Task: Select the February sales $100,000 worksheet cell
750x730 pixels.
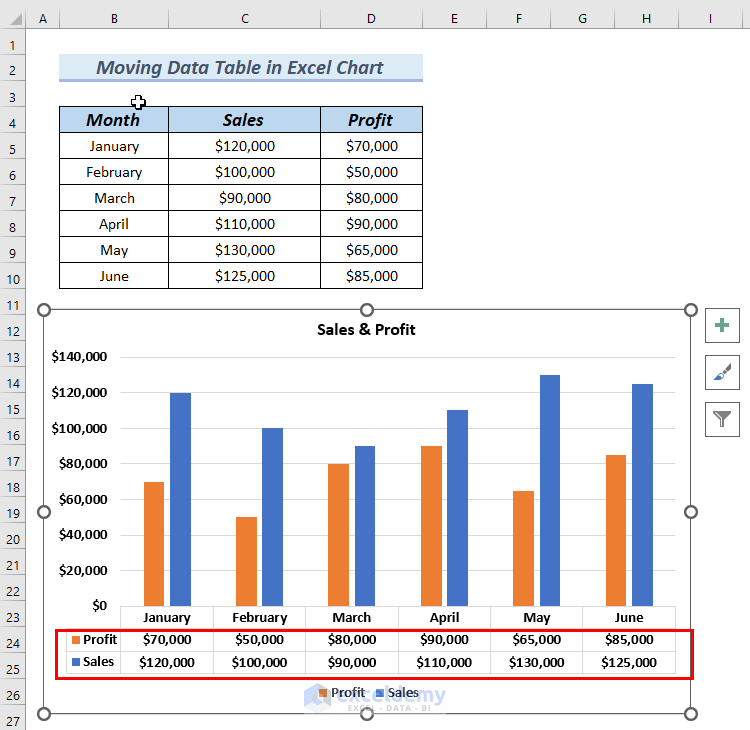Action: (x=244, y=172)
